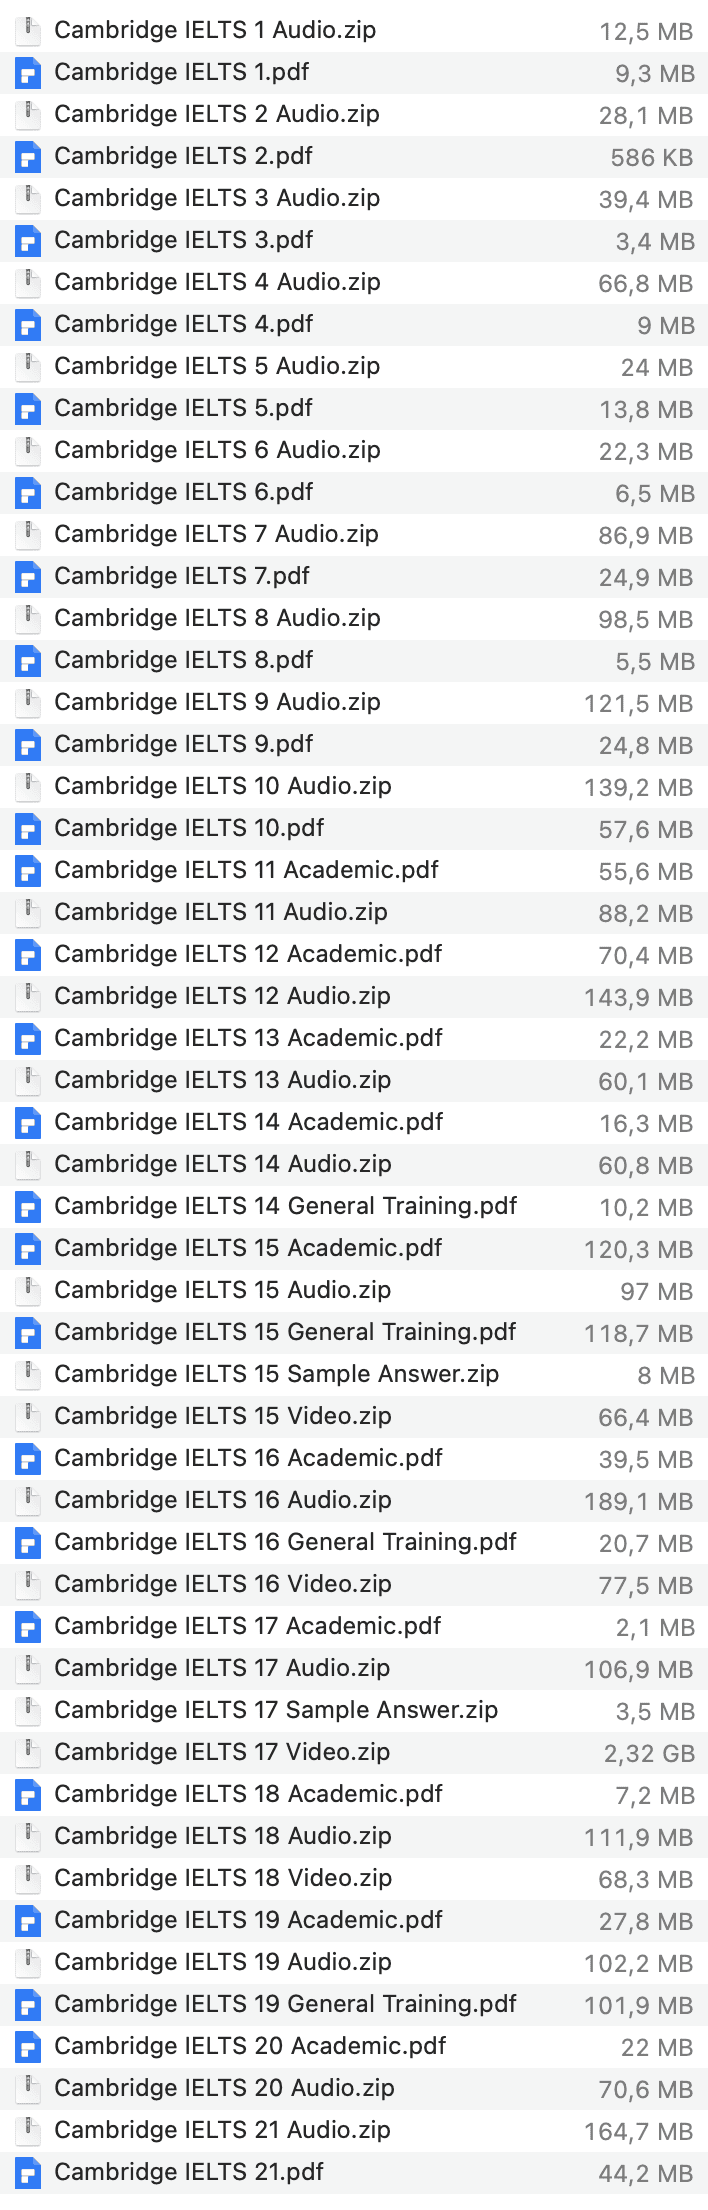The image size is (708, 2210).
Task: Click the PDF icon of Cambridge IELTS 6.pdf
Action: click(29, 493)
